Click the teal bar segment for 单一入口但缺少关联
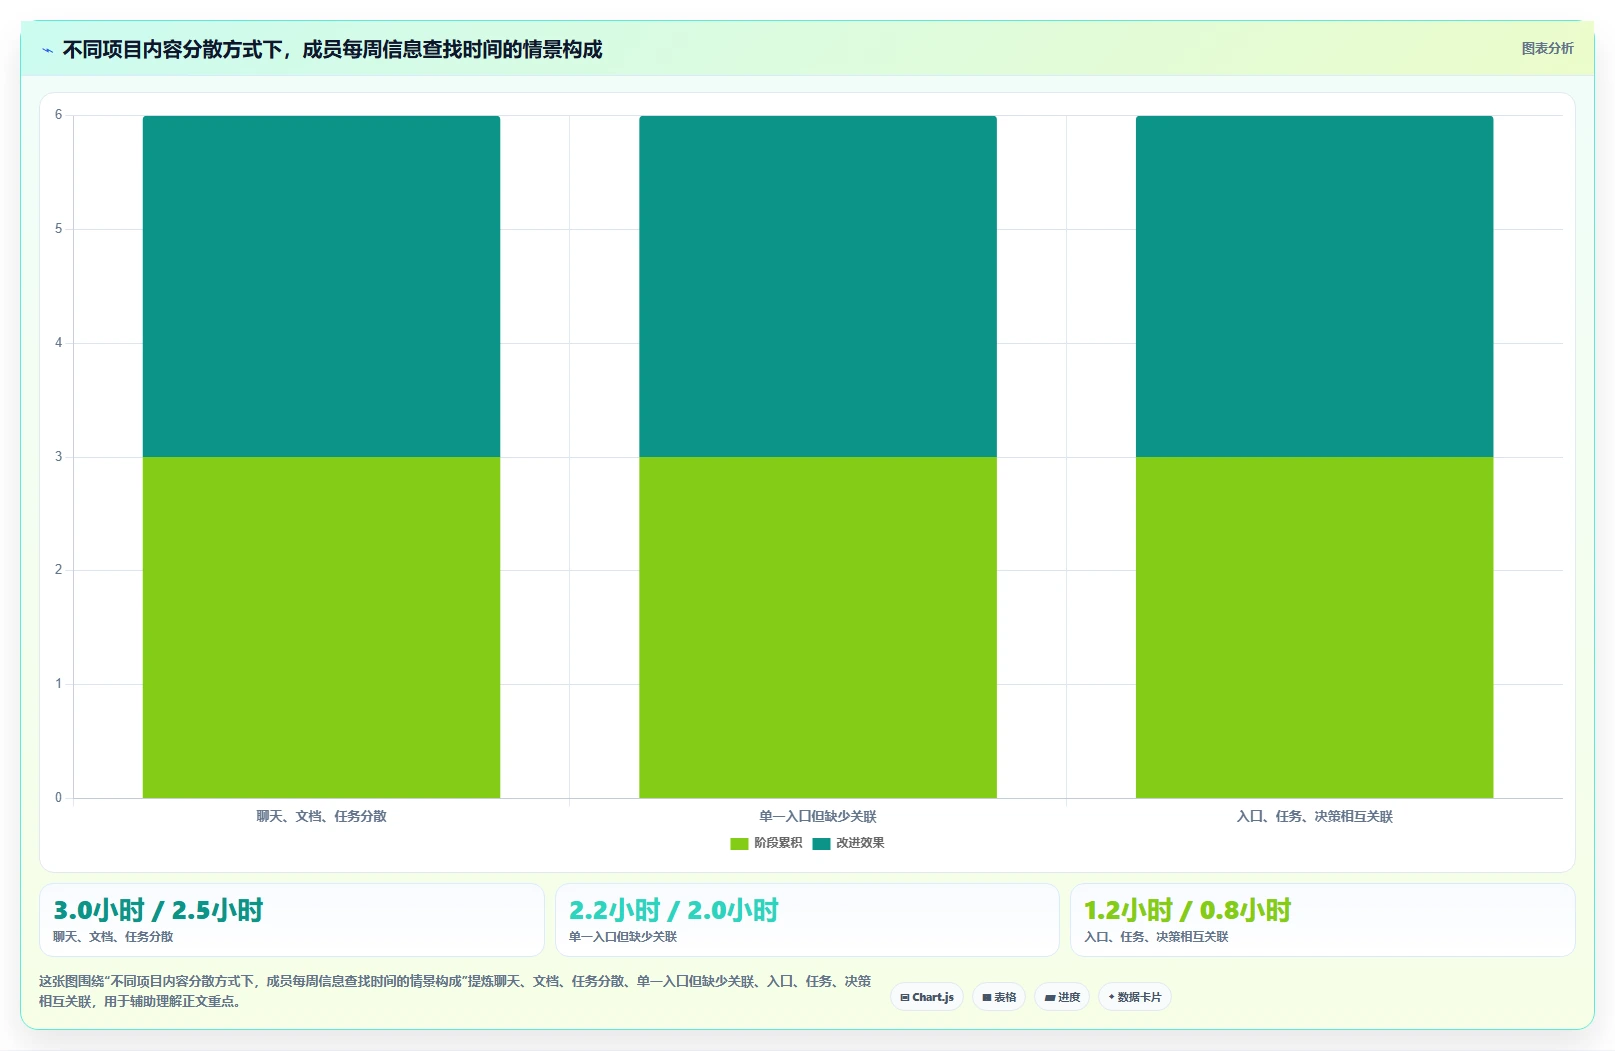Image resolution: width=1615 pixels, height=1051 pixels. click(x=818, y=286)
